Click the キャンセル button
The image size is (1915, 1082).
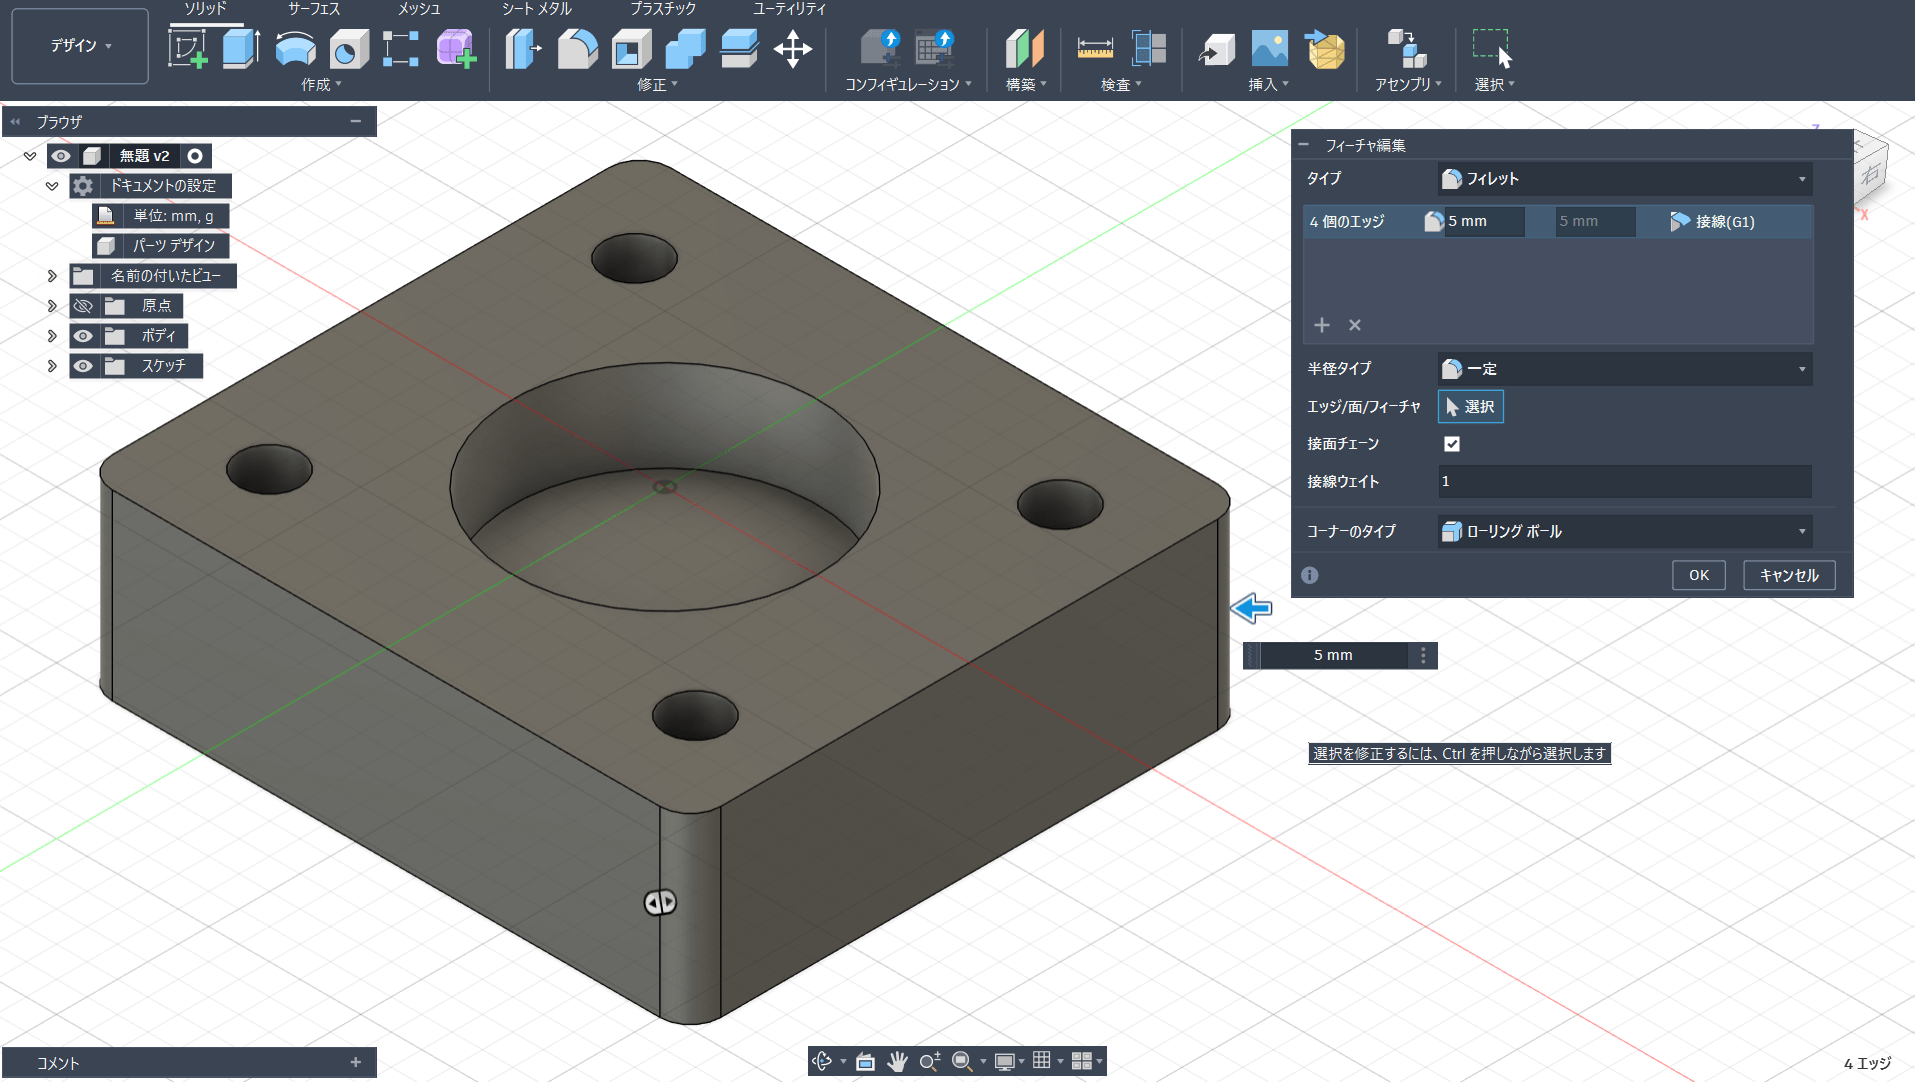(1789, 575)
